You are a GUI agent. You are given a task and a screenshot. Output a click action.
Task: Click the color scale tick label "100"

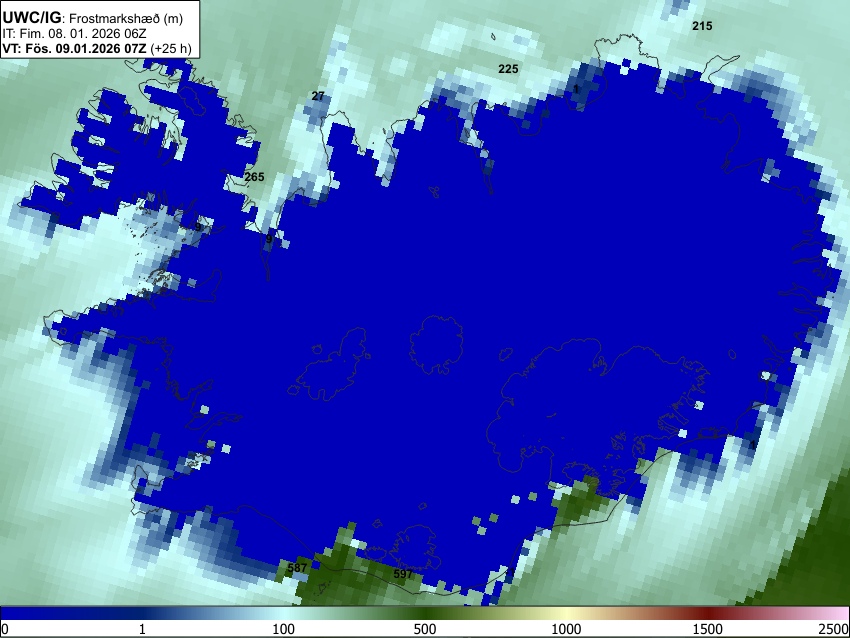click(x=283, y=629)
